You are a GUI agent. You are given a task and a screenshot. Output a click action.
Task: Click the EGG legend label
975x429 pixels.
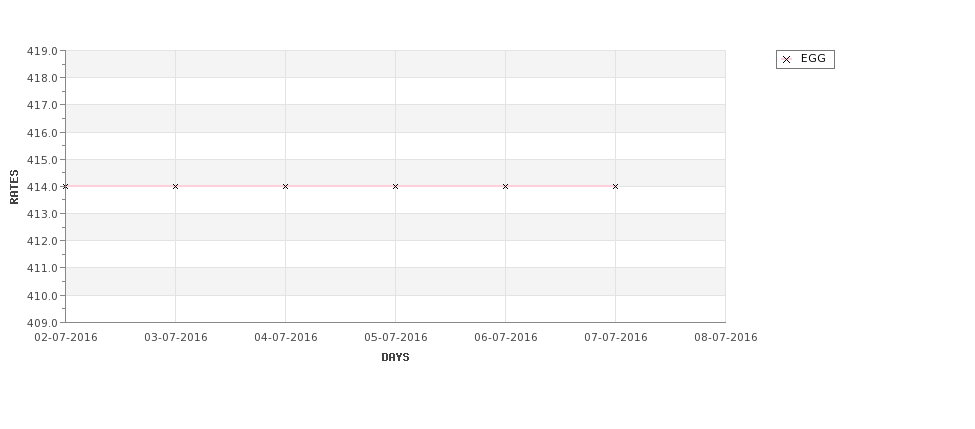click(x=813, y=58)
